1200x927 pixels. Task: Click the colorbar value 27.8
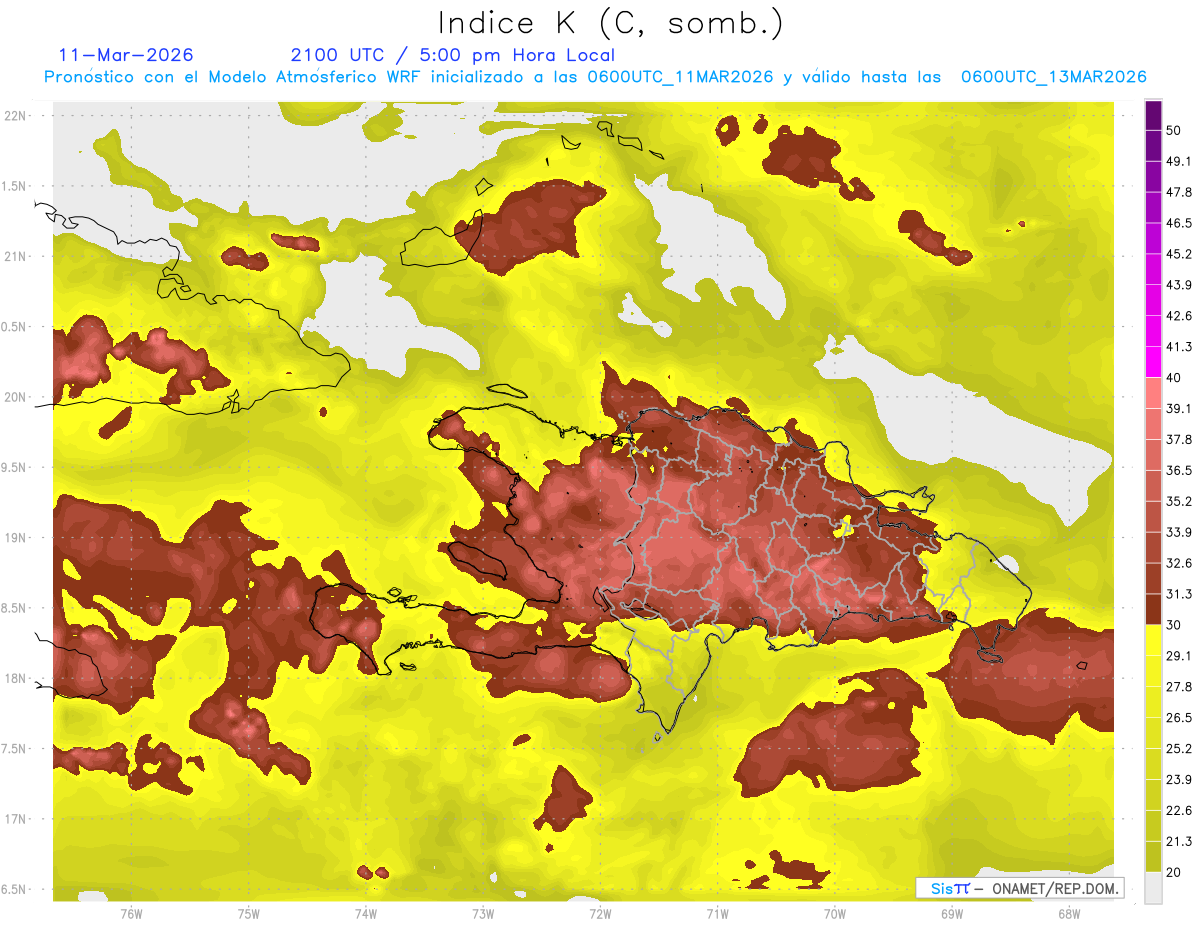pos(1179,687)
